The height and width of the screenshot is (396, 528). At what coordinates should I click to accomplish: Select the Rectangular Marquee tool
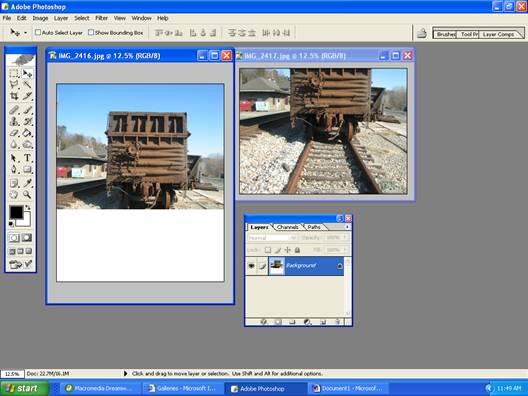coord(14,73)
